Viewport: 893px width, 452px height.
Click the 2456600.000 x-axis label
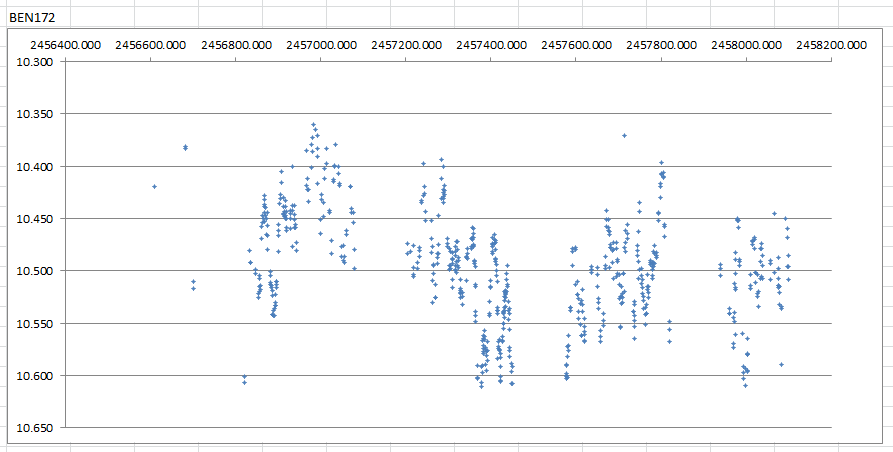coord(150,45)
